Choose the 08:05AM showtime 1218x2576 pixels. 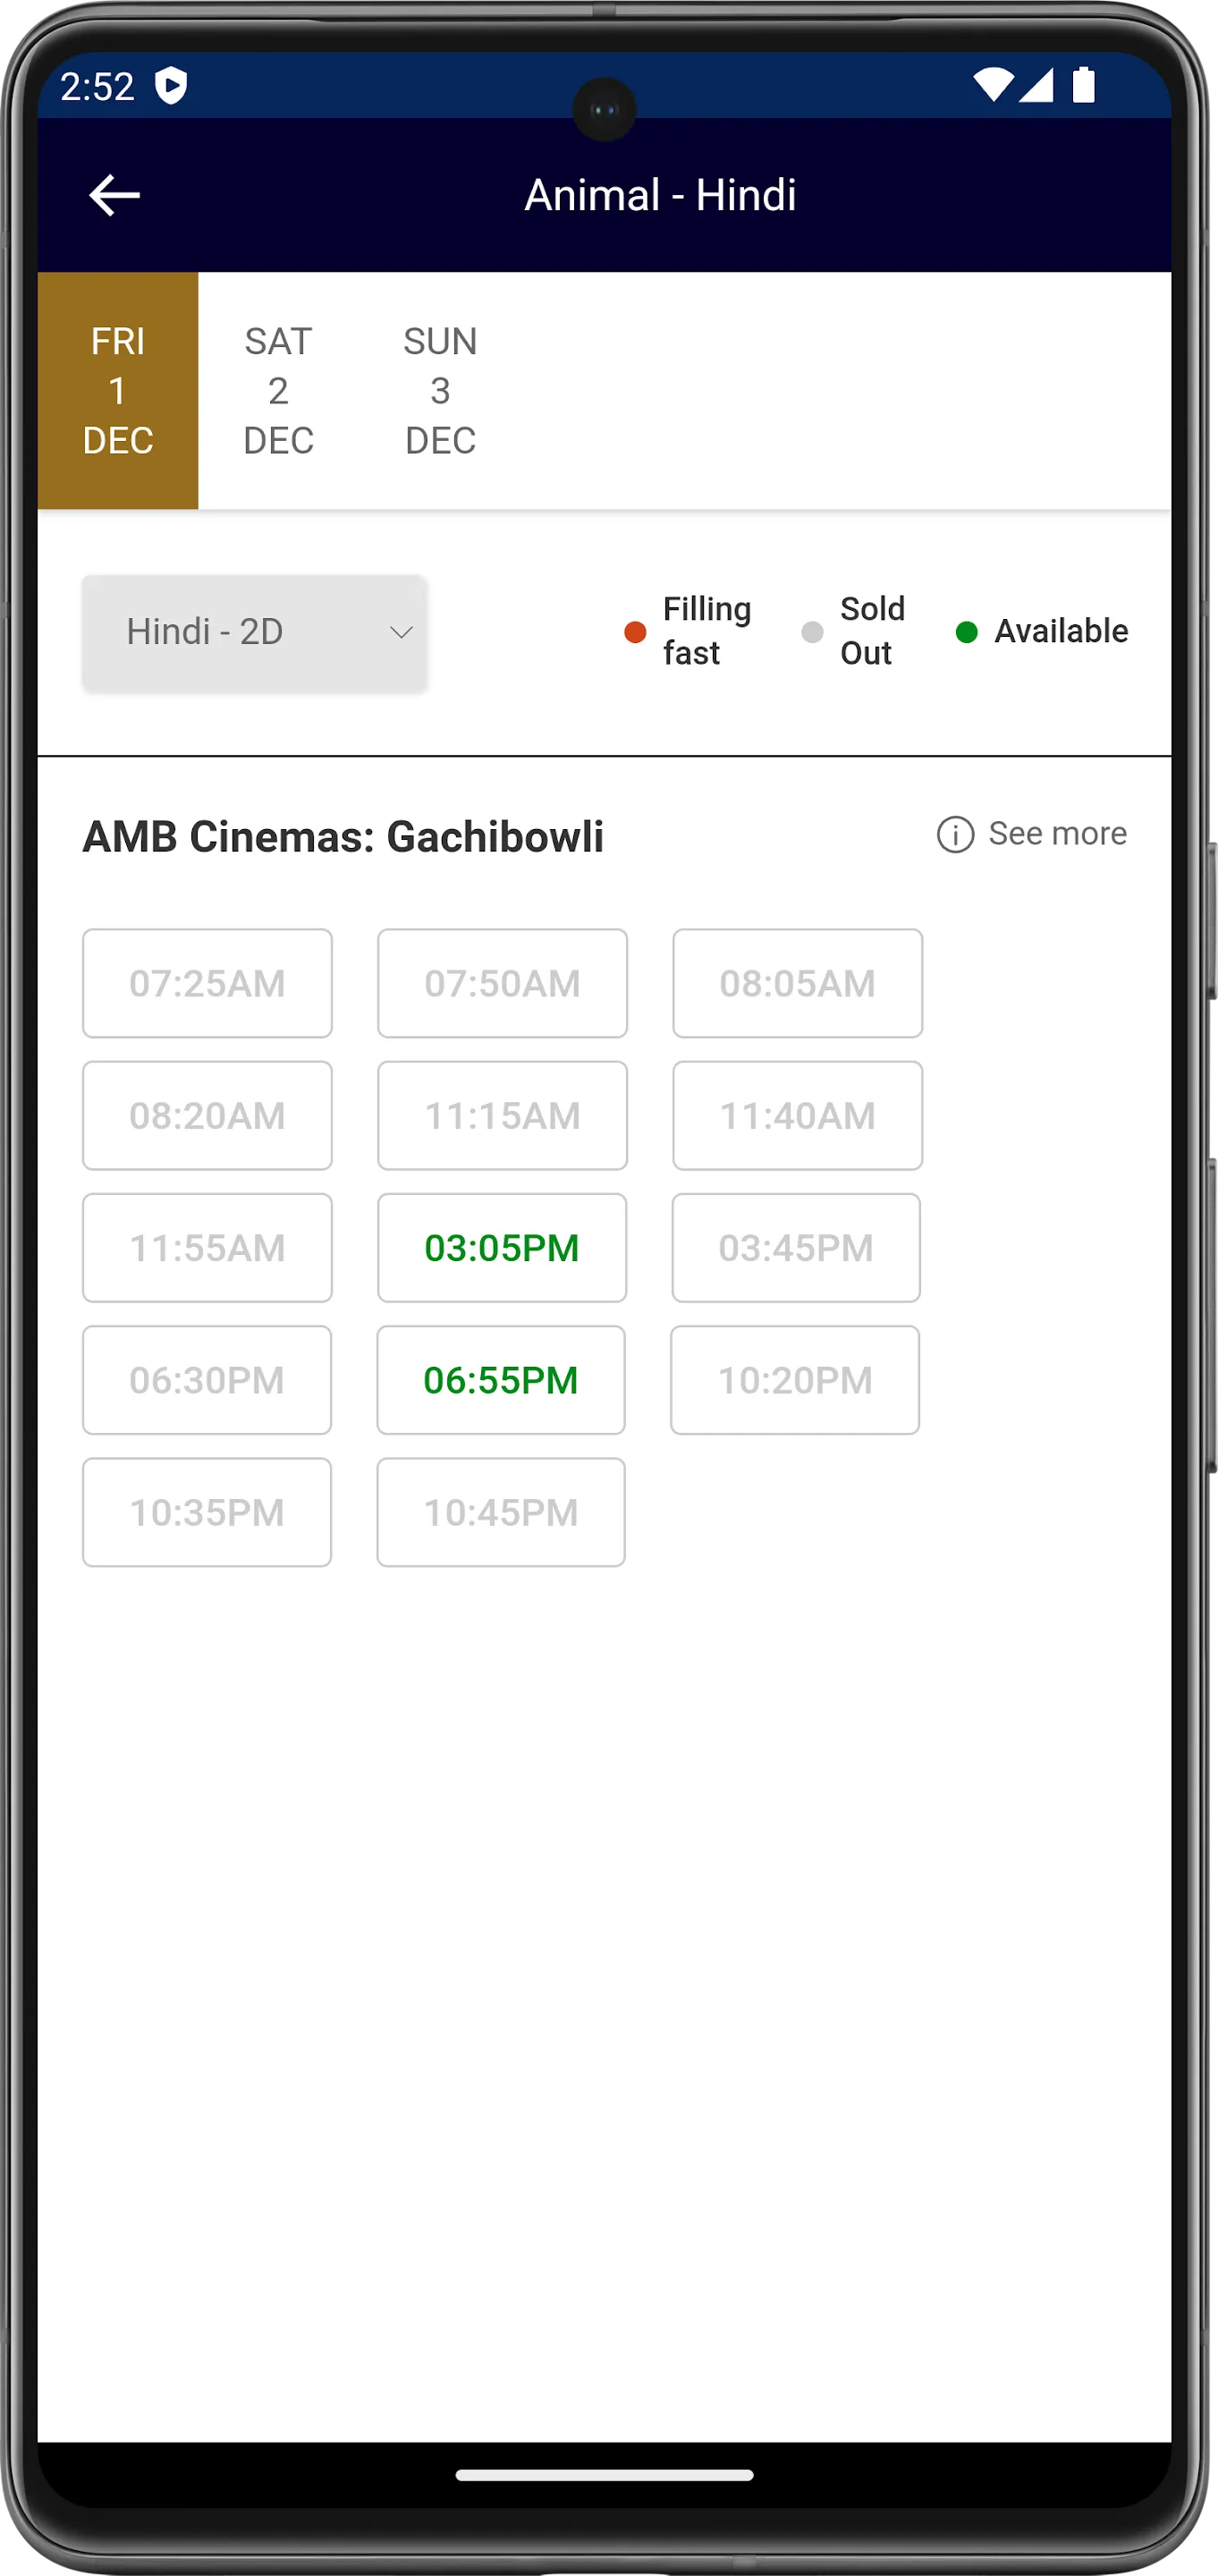click(x=797, y=984)
